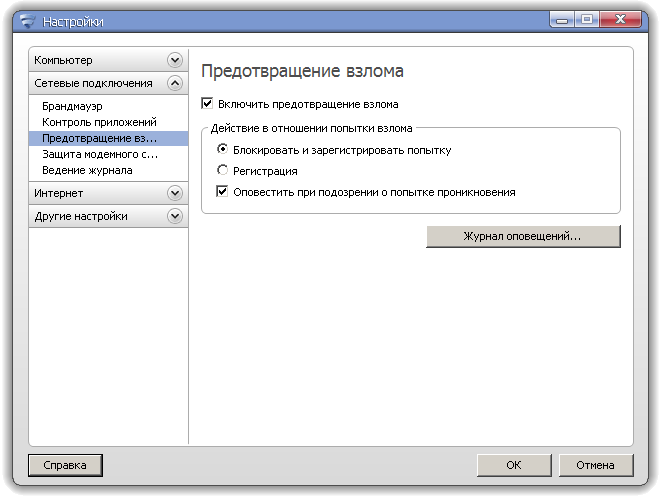Screen dimensions: 659x496
Task: Maximize the Настройки window
Action: point(587,20)
